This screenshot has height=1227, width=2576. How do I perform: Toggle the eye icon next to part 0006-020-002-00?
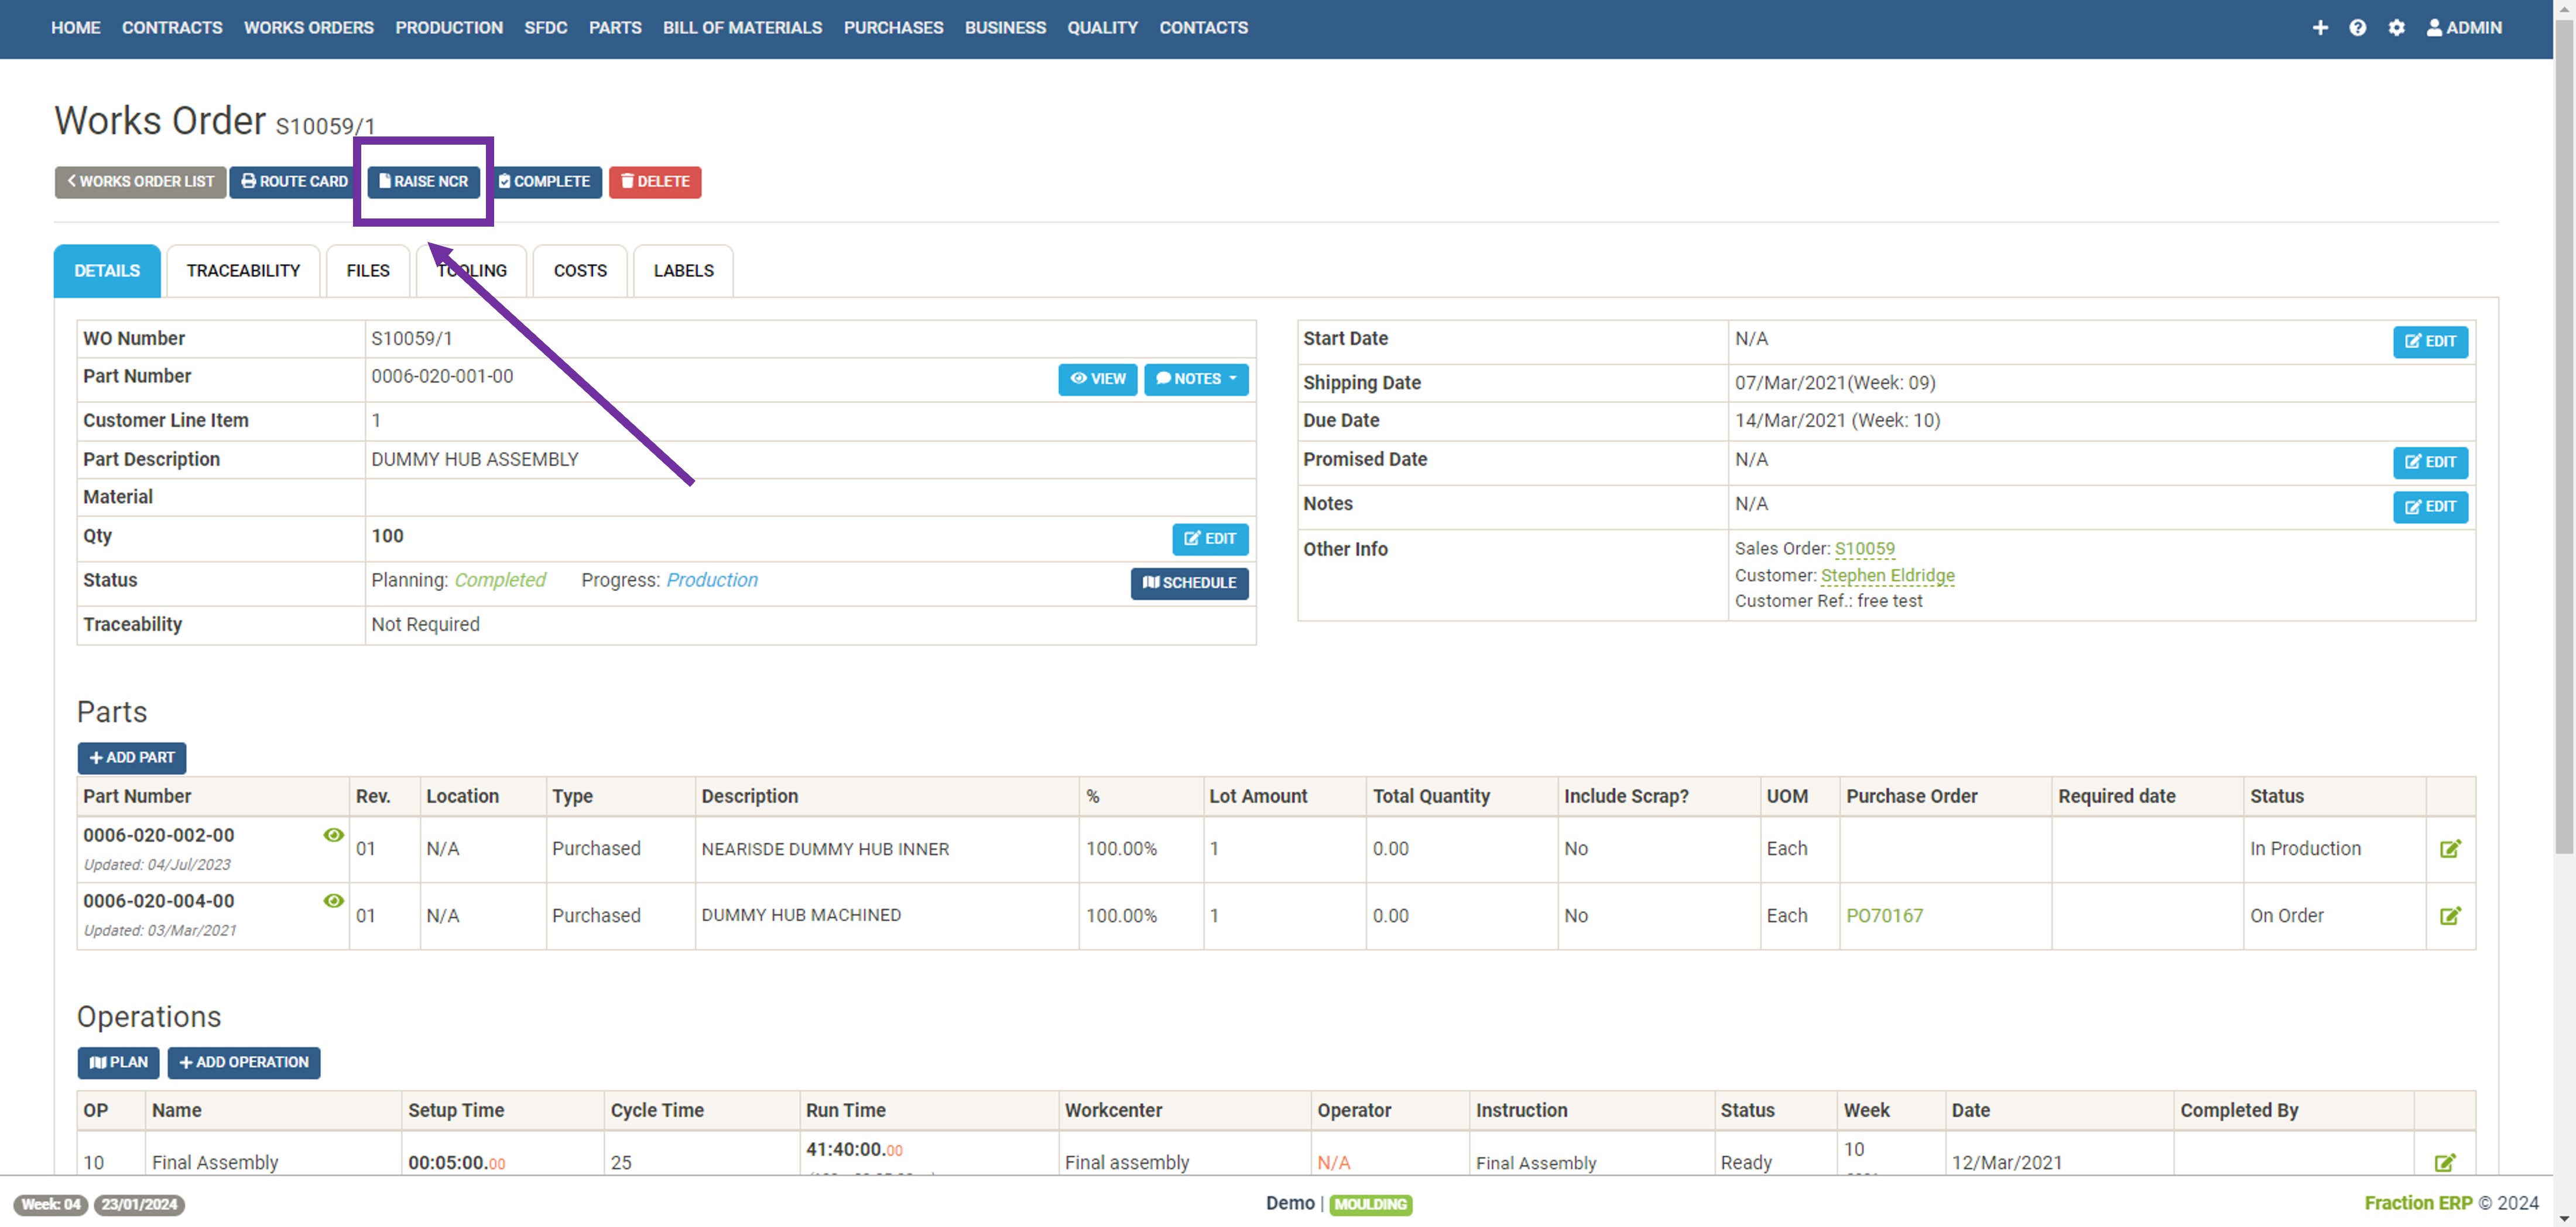point(333,835)
